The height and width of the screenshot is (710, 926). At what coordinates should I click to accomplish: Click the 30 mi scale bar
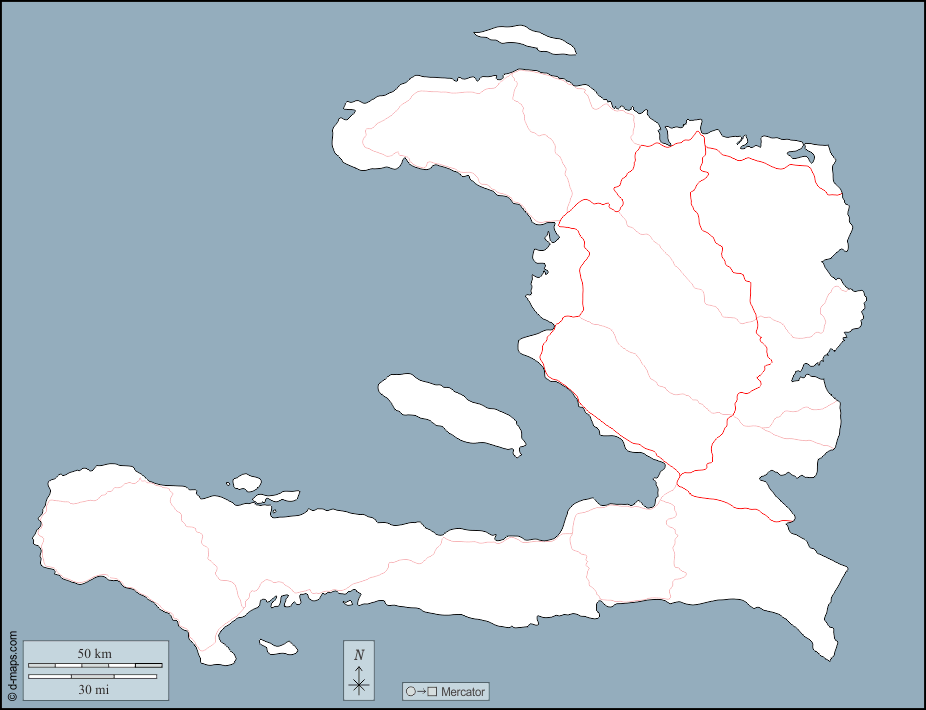click(x=92, y=678)
